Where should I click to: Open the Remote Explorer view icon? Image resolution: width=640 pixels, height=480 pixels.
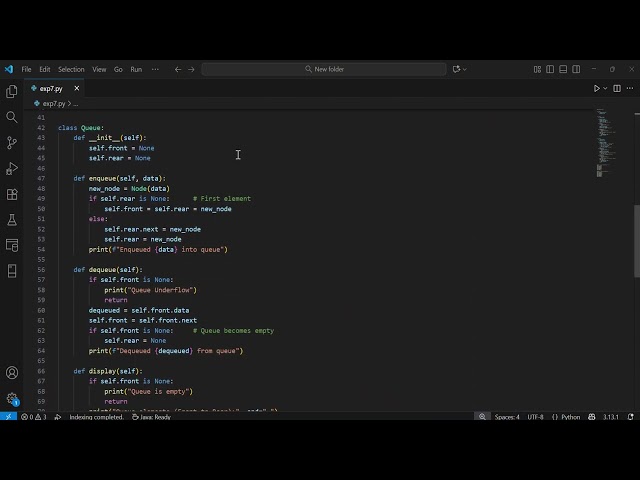(12, 245)
